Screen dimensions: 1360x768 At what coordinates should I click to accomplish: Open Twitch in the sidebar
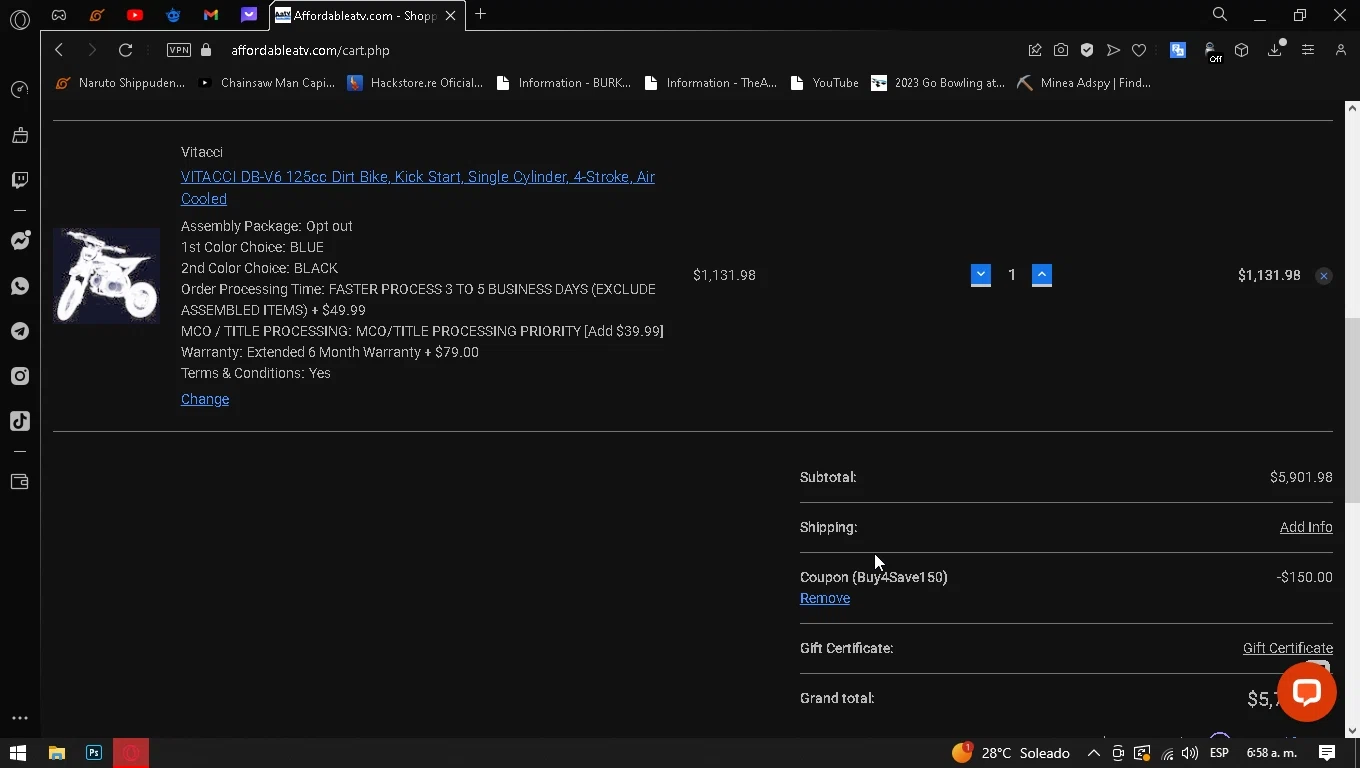(20, 180)
